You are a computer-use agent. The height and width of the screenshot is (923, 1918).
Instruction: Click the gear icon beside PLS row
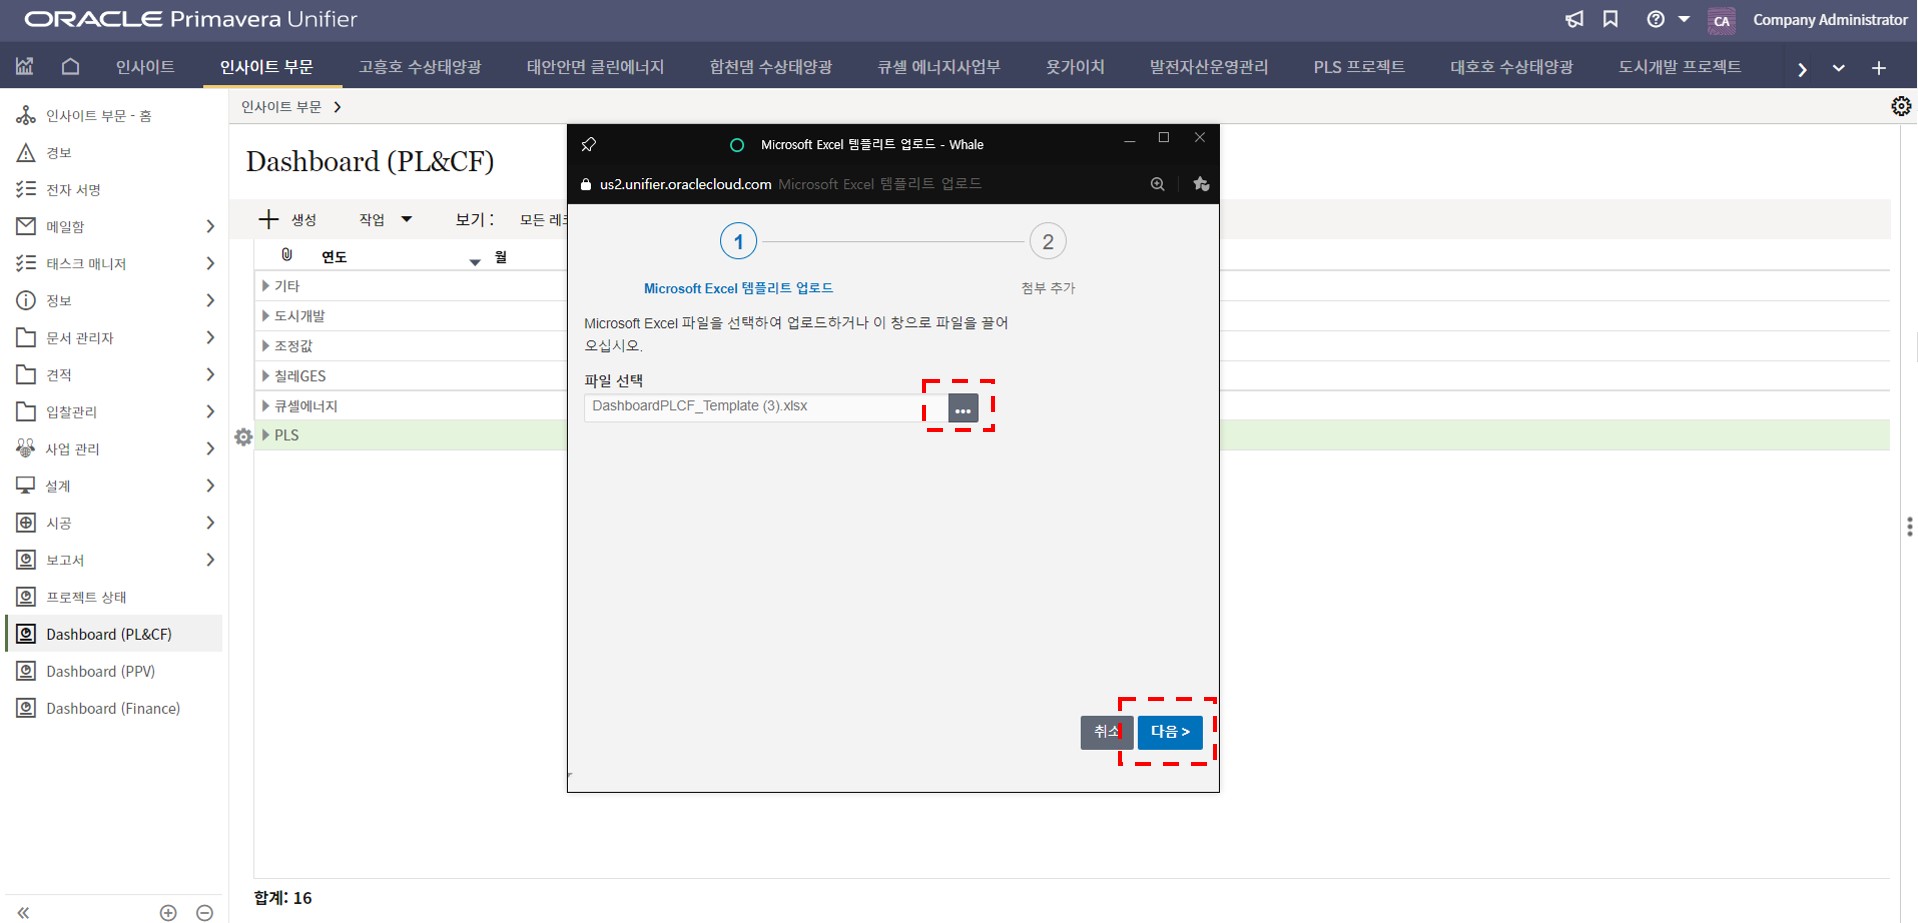[243, 437]
